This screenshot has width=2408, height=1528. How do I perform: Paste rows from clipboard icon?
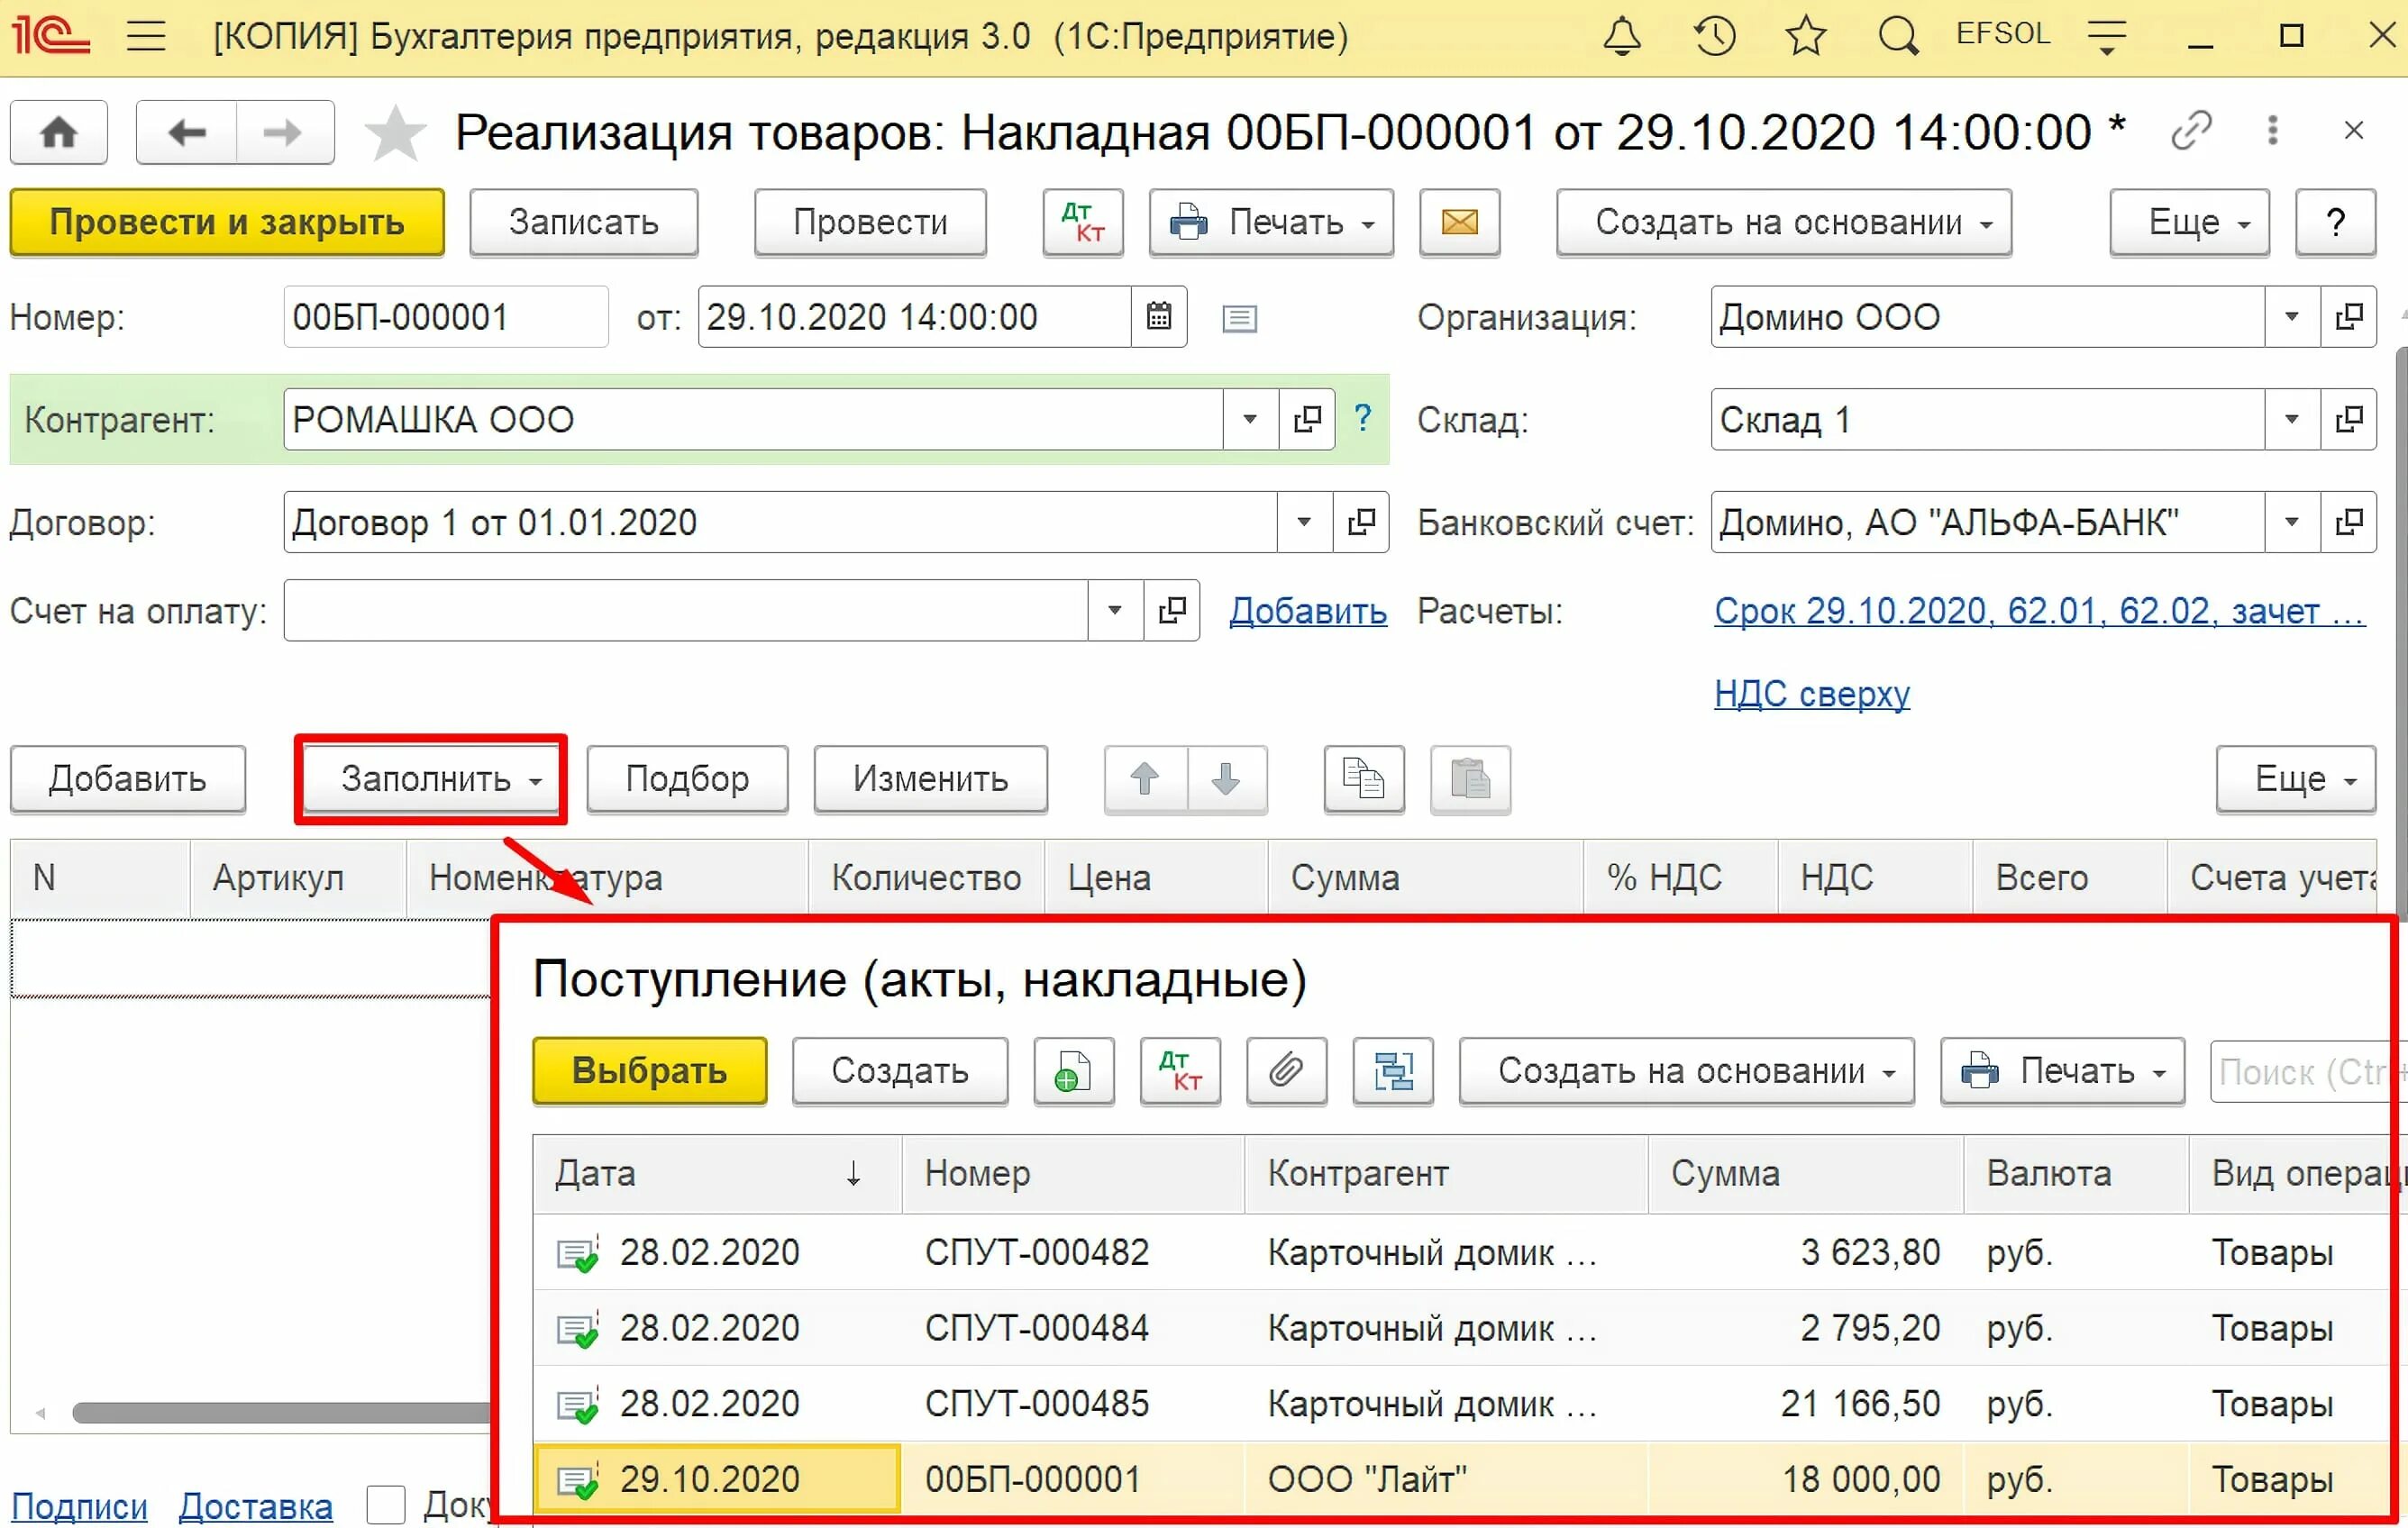pyautogui.click(x=1470, y=779)
